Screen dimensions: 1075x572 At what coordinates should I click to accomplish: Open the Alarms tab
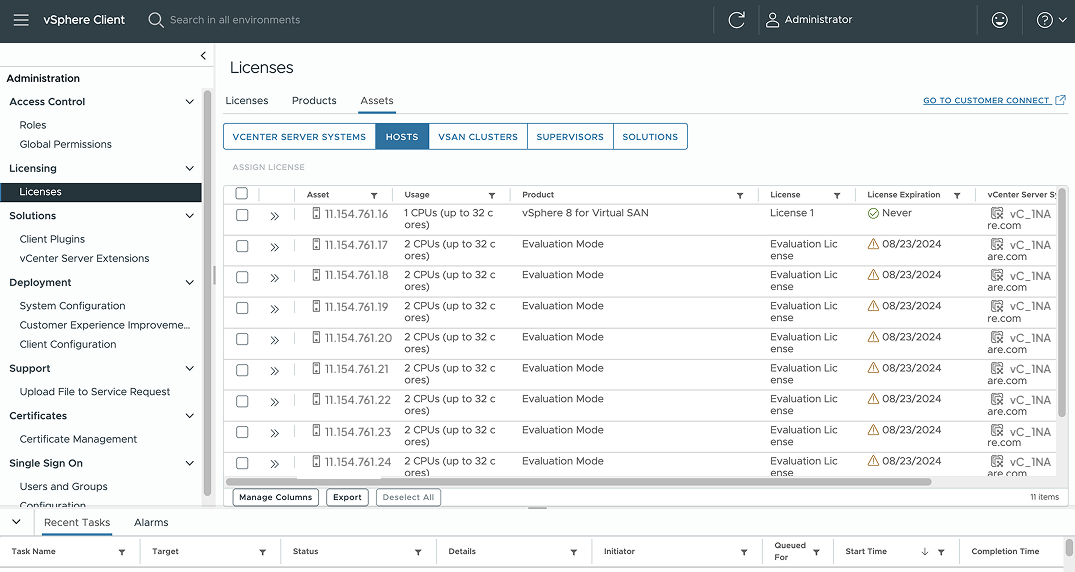(151, 523)
